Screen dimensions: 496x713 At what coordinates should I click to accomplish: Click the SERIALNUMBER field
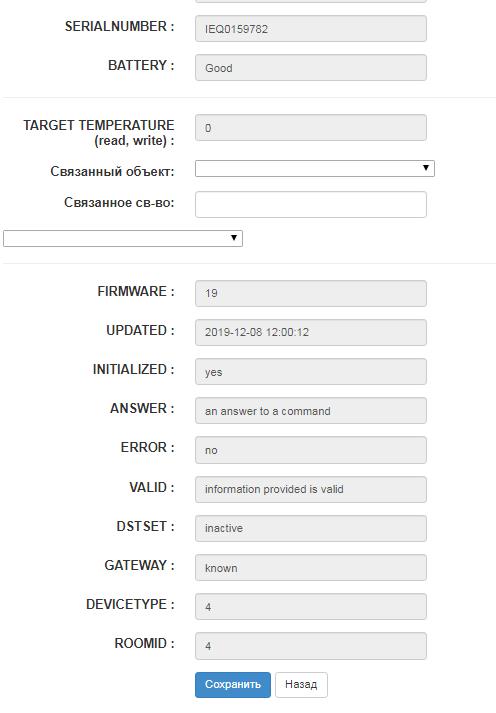click(x=311, y=29)
